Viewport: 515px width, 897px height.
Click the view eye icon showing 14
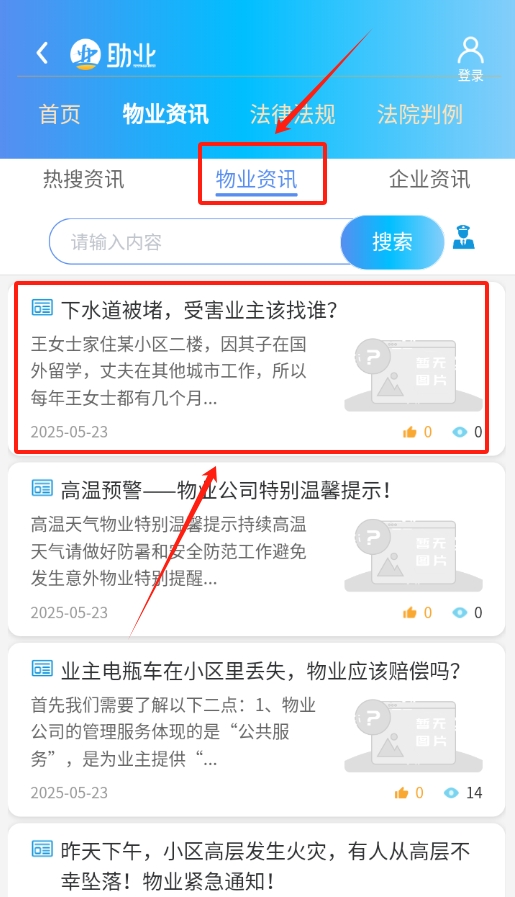pyautogui.click(x=451, y=793)
